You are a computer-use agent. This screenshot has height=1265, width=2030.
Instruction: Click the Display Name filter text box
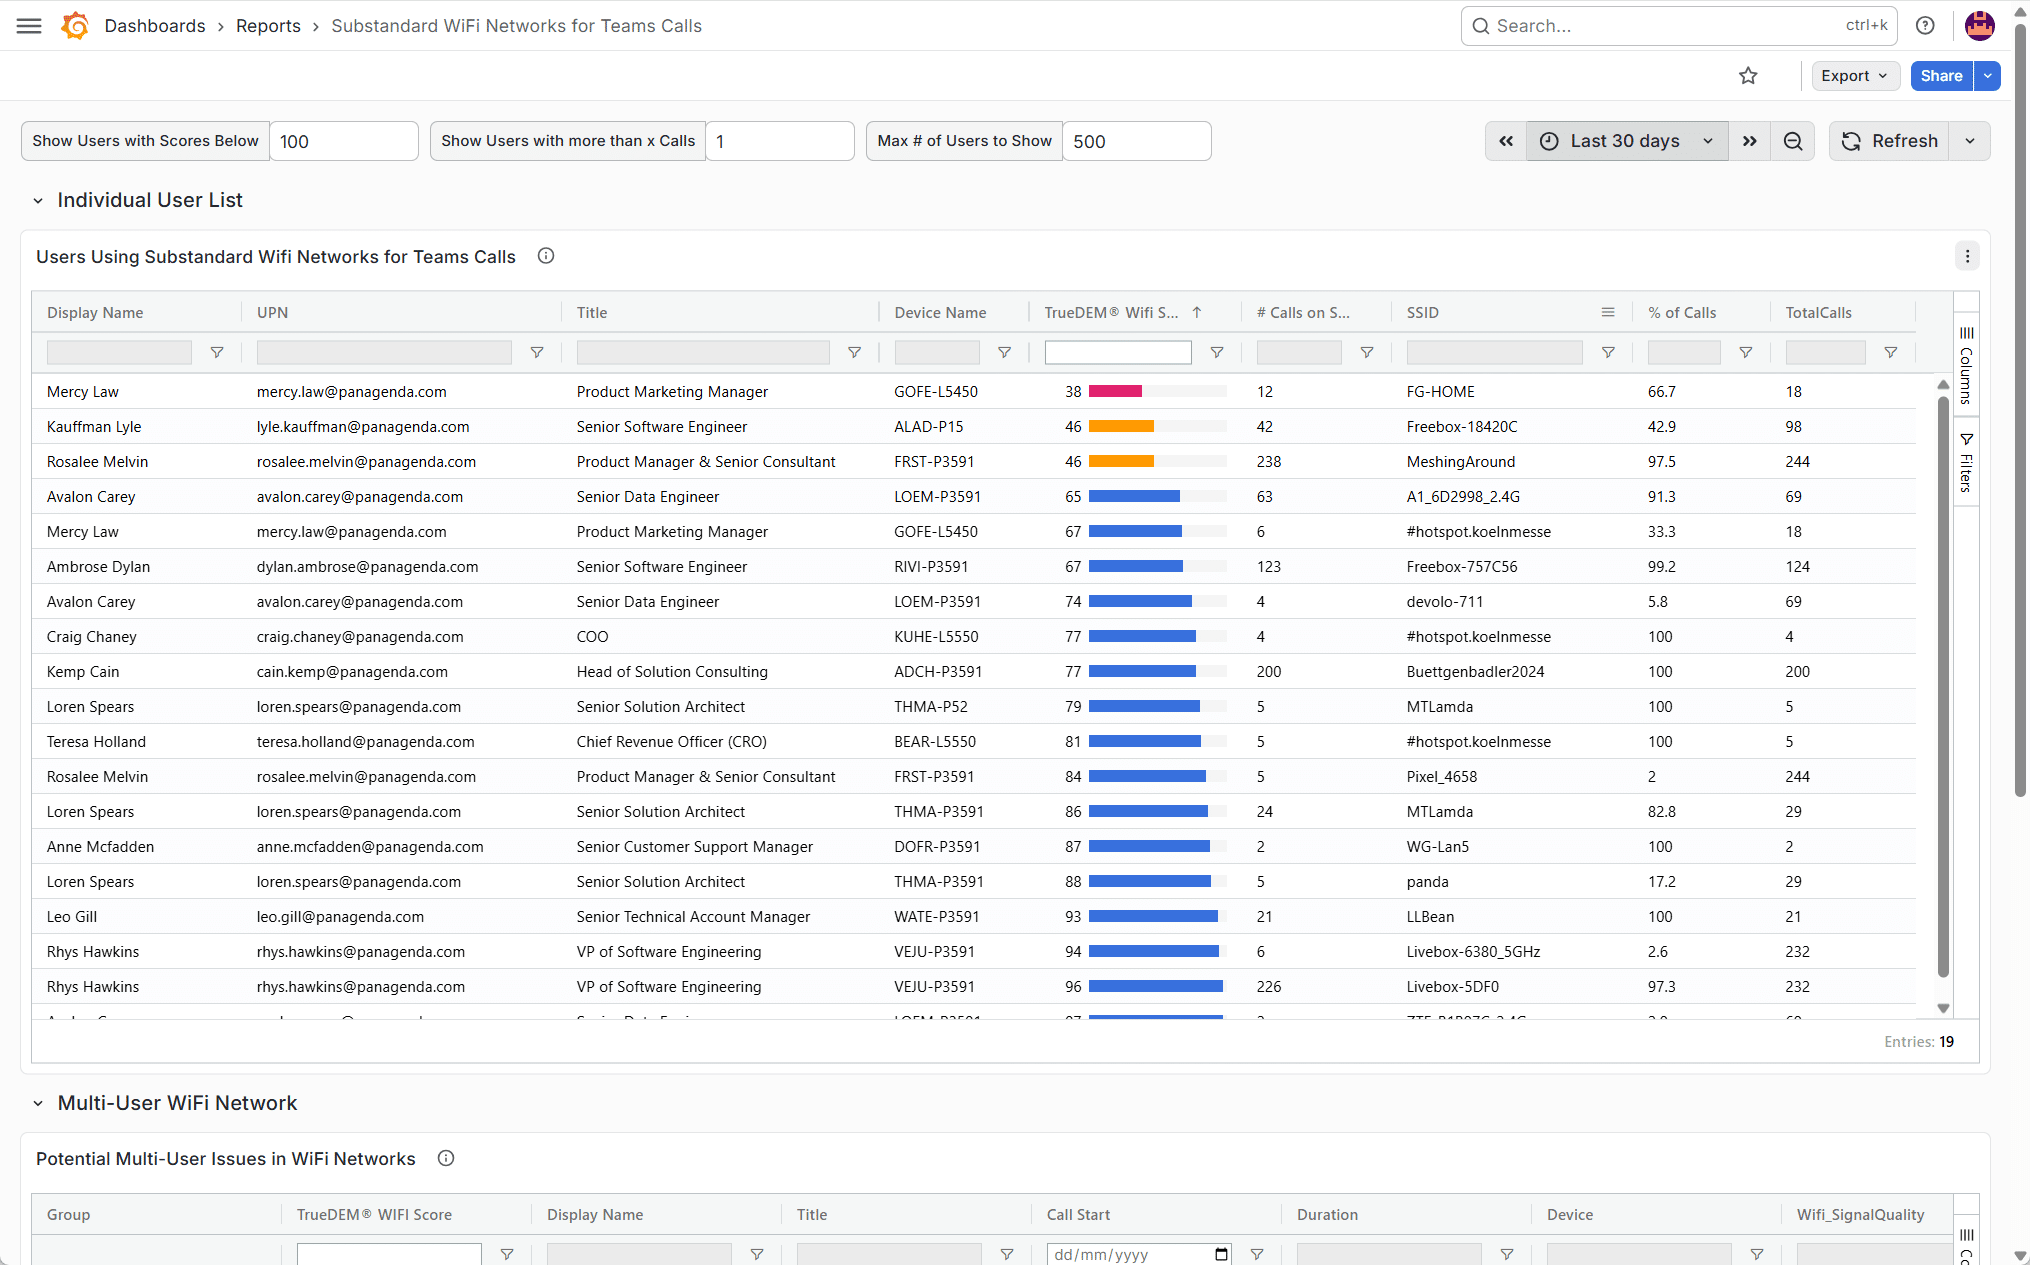(119, 352)
